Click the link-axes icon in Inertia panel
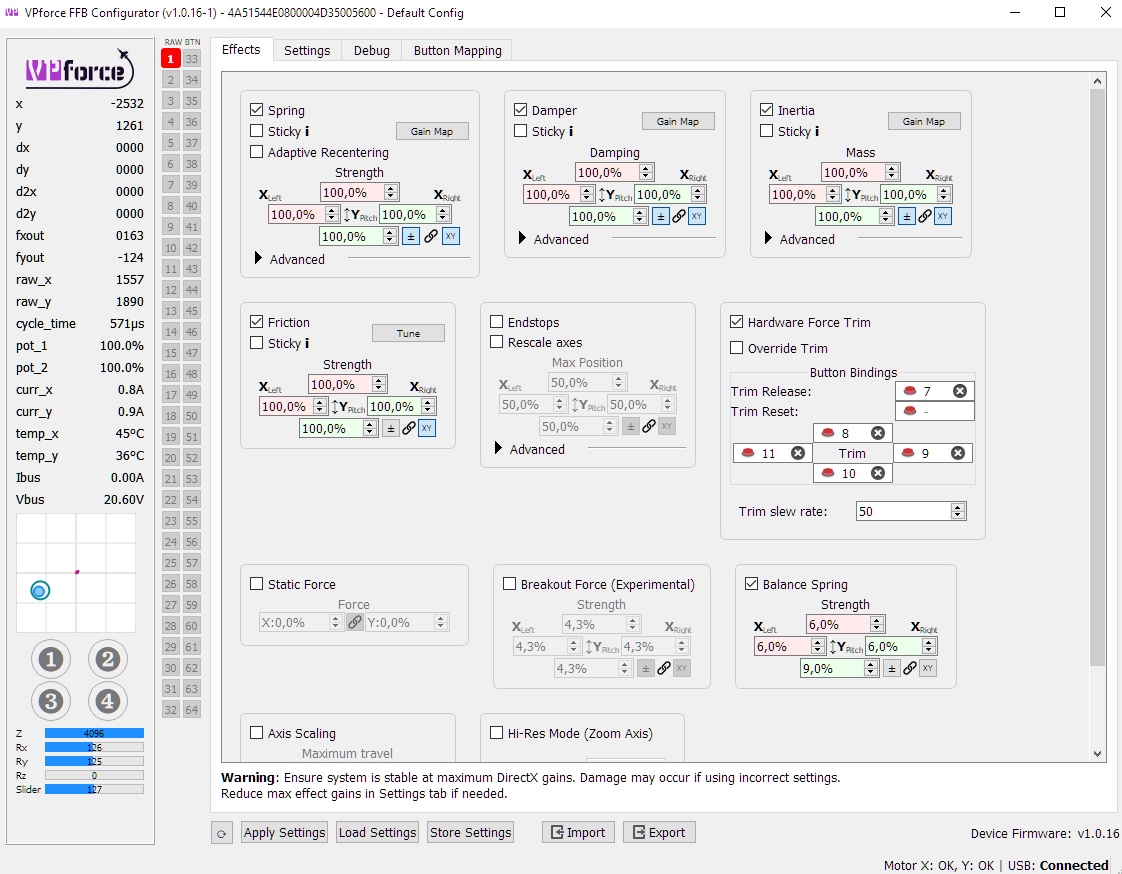Screen dimensions: 1122x874 point(925,216)
